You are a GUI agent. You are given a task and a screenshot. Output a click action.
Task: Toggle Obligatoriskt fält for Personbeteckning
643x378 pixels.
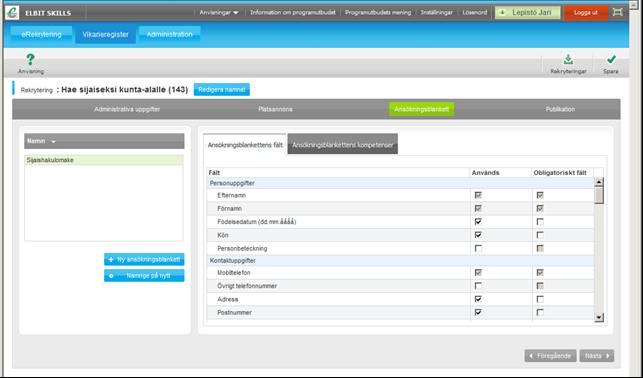pos(540,248)
